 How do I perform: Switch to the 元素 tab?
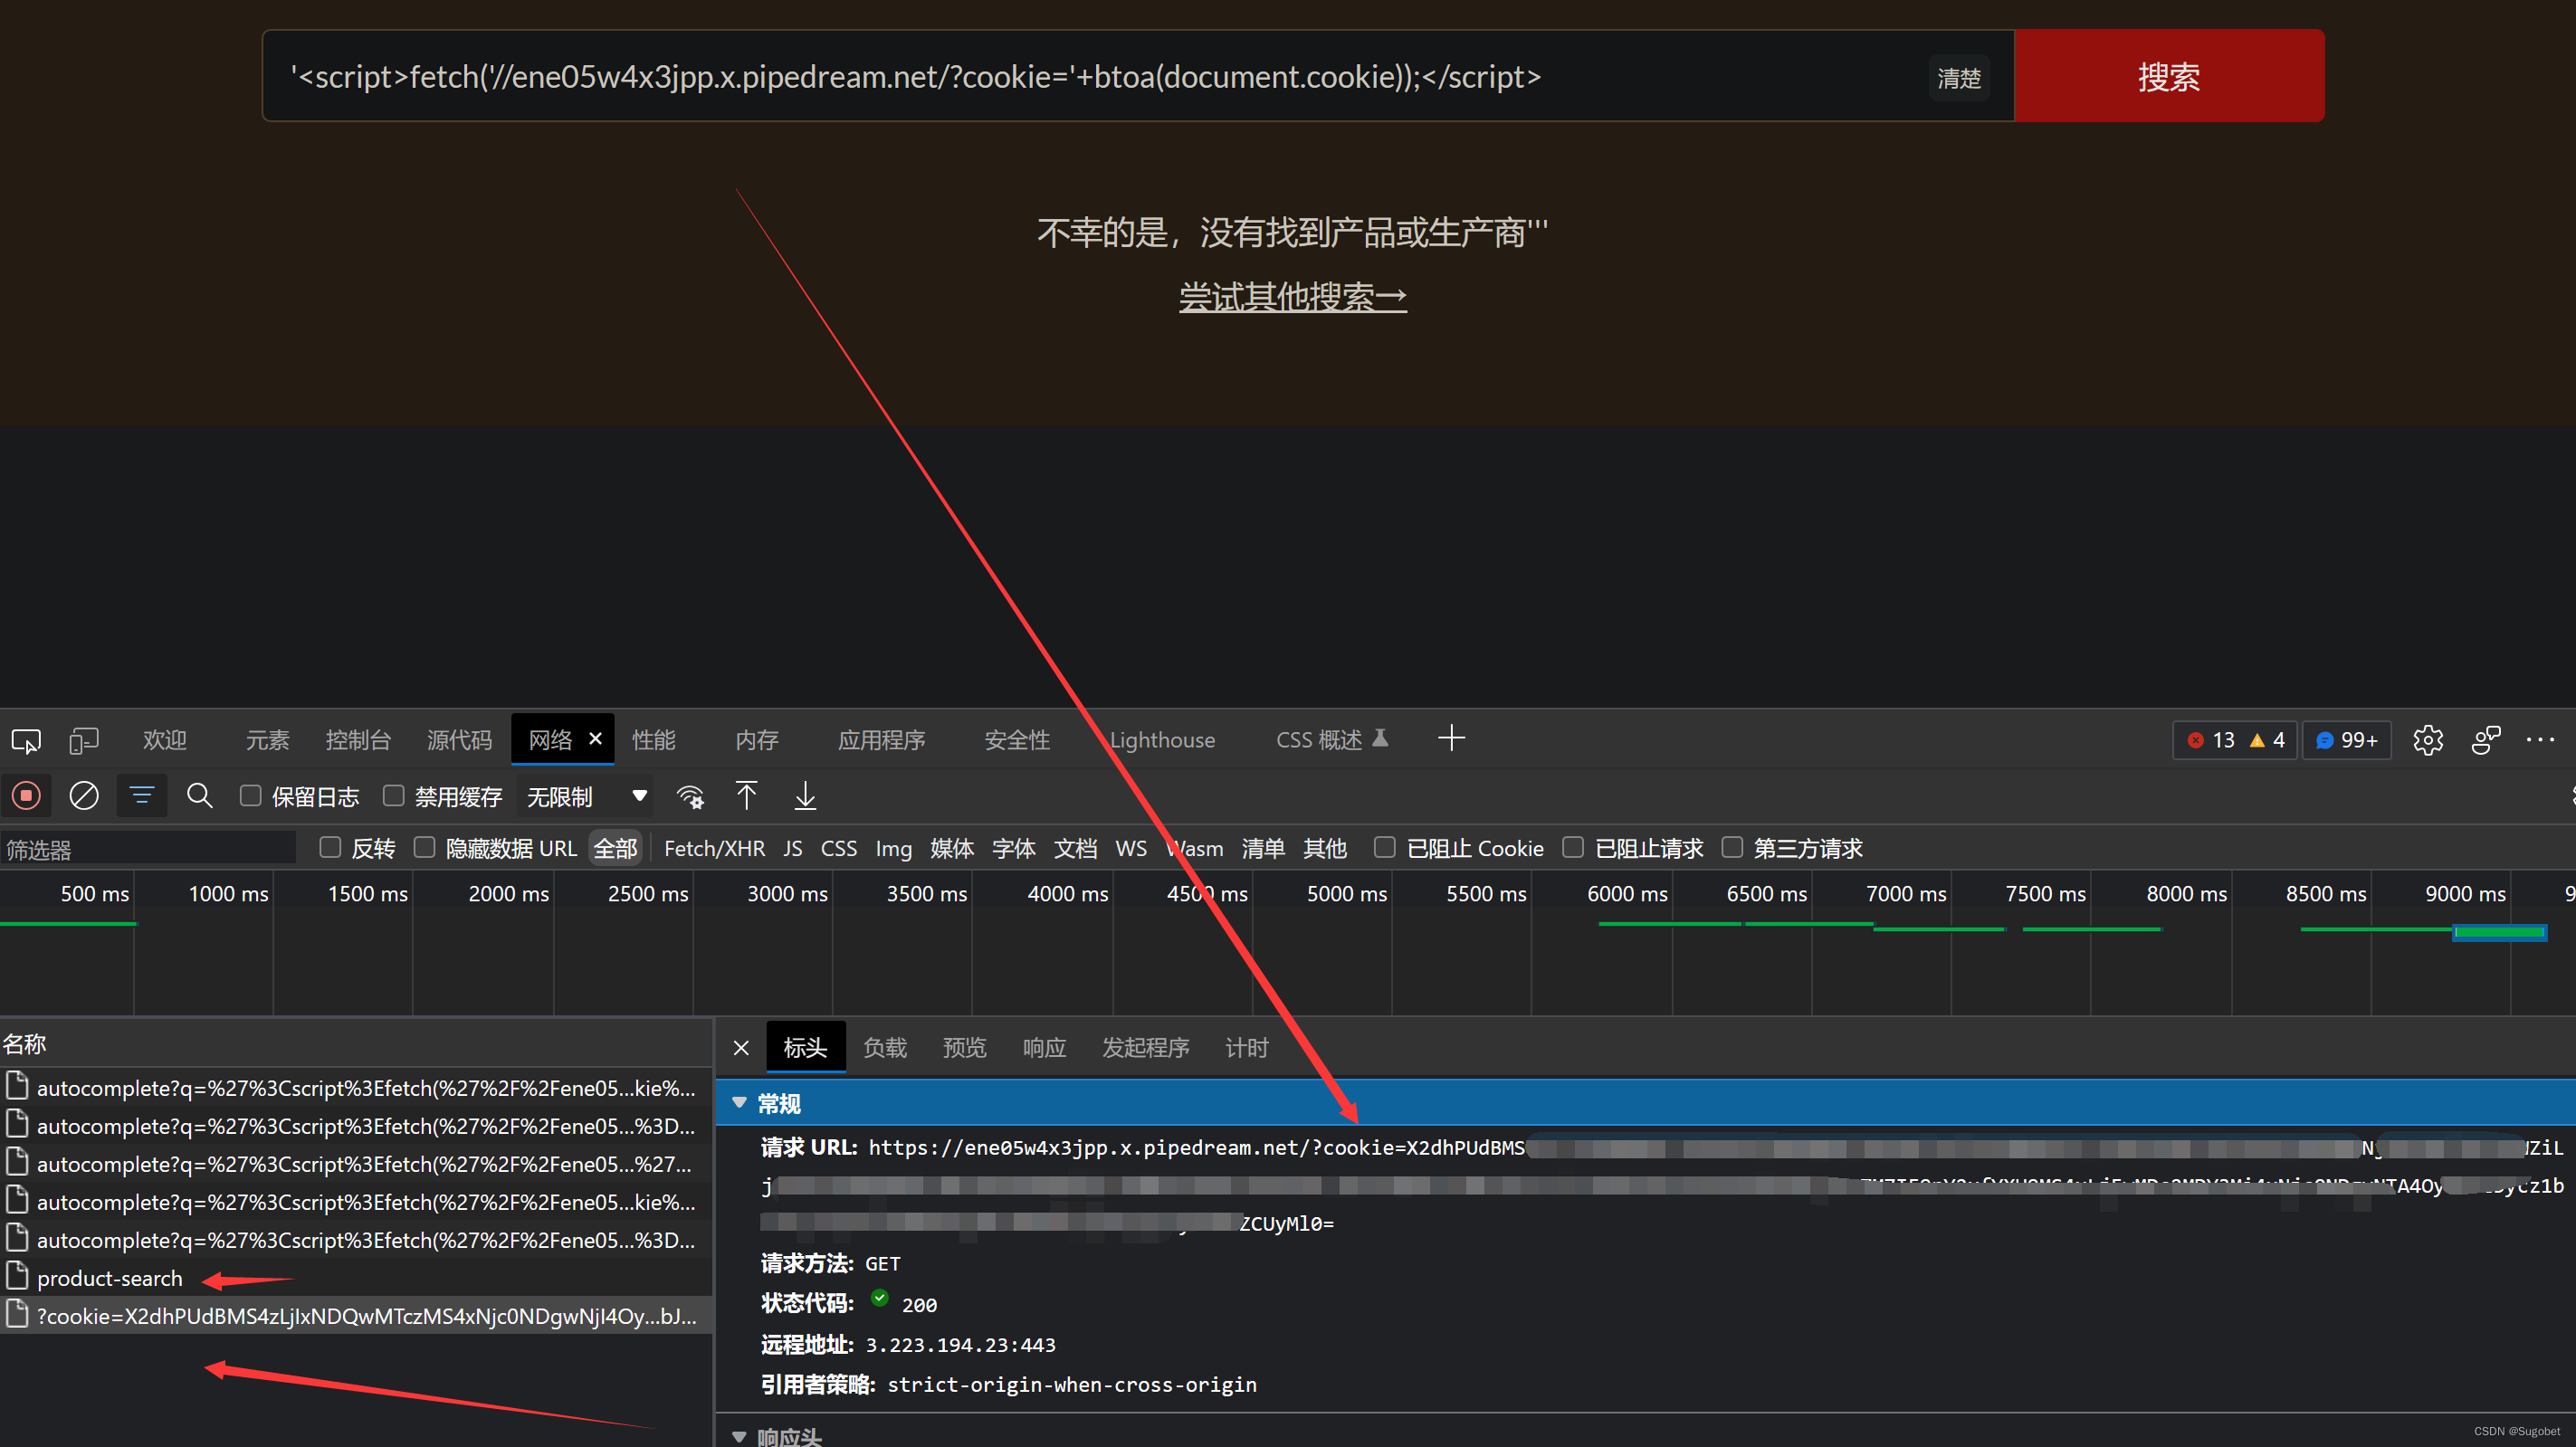pyautogui.click(x=267, y=740)
